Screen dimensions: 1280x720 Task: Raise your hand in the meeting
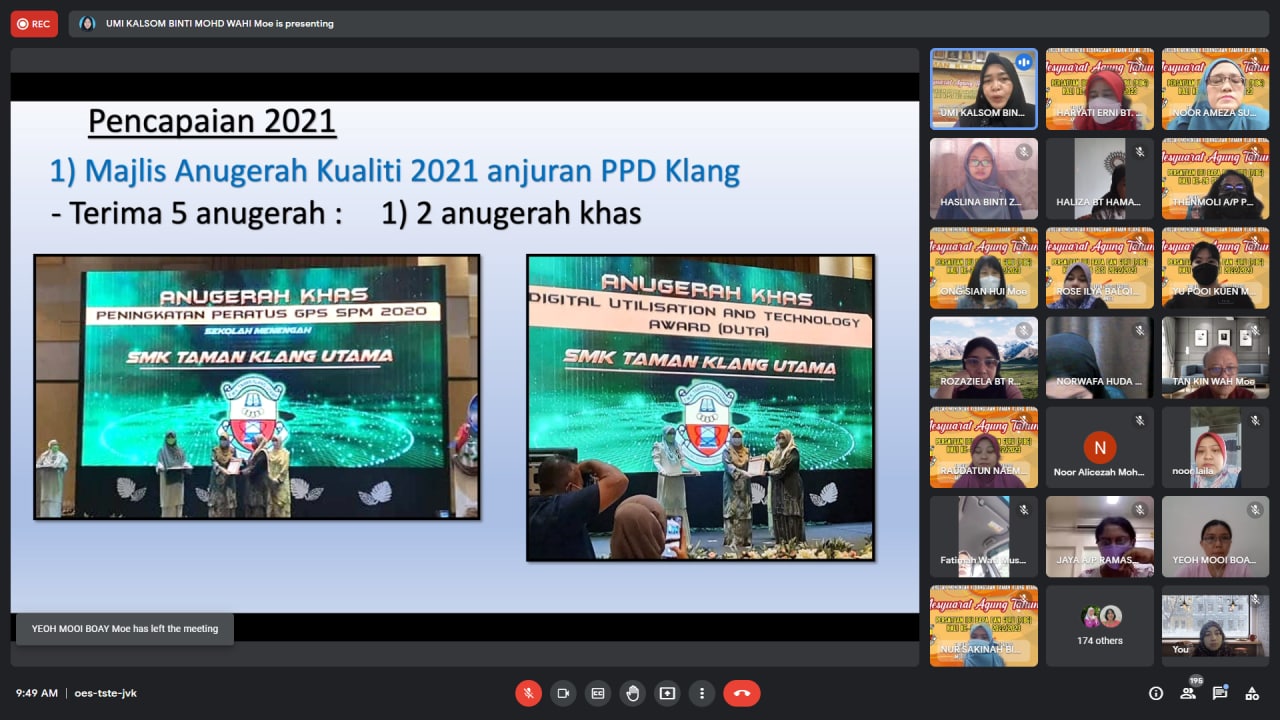tap(632, 693)
